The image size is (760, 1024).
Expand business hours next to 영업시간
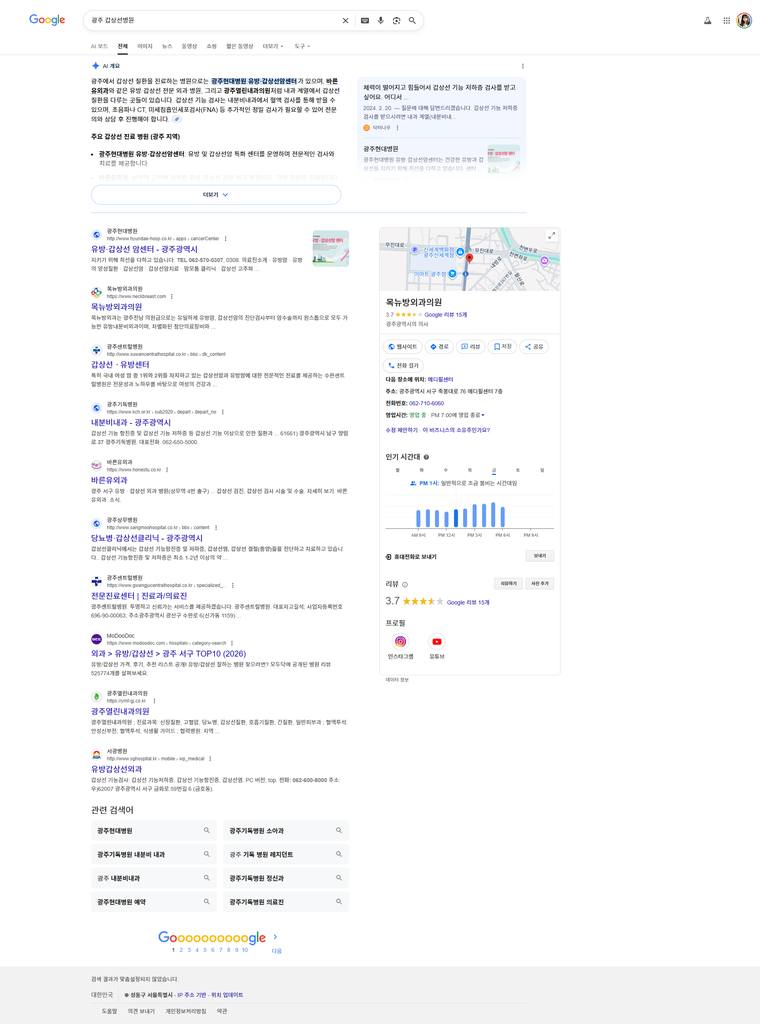tap(483, 415)
